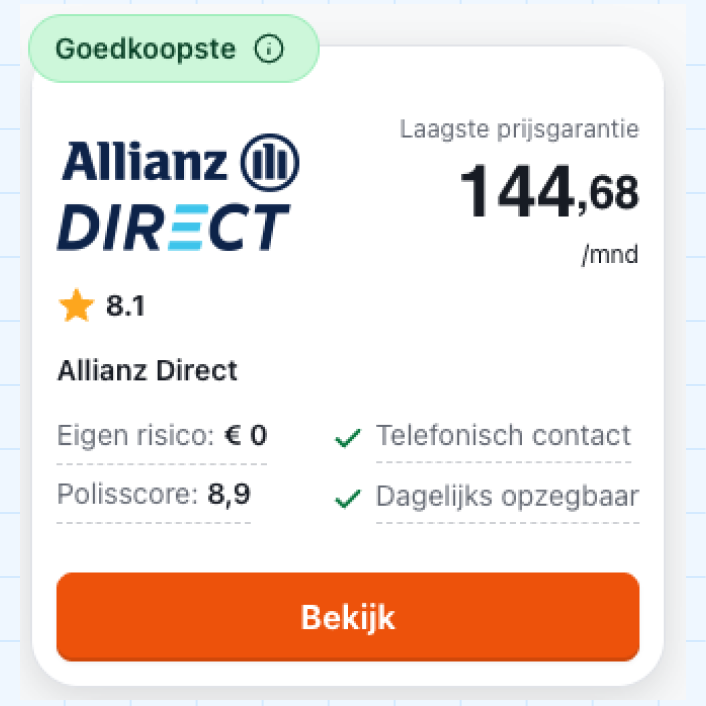Click the Allianz wordmark in the logo
Image resolution: width=706 pixels, height=706 pixels.
pos(146,160)
